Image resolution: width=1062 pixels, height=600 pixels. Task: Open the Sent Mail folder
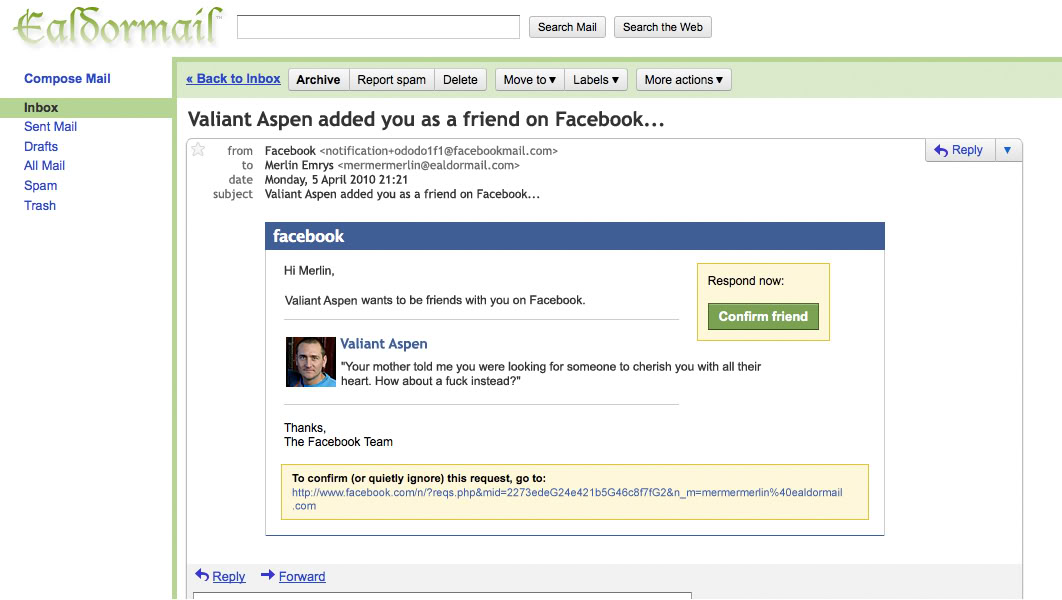pyautogui.click(x=50, y=127)
